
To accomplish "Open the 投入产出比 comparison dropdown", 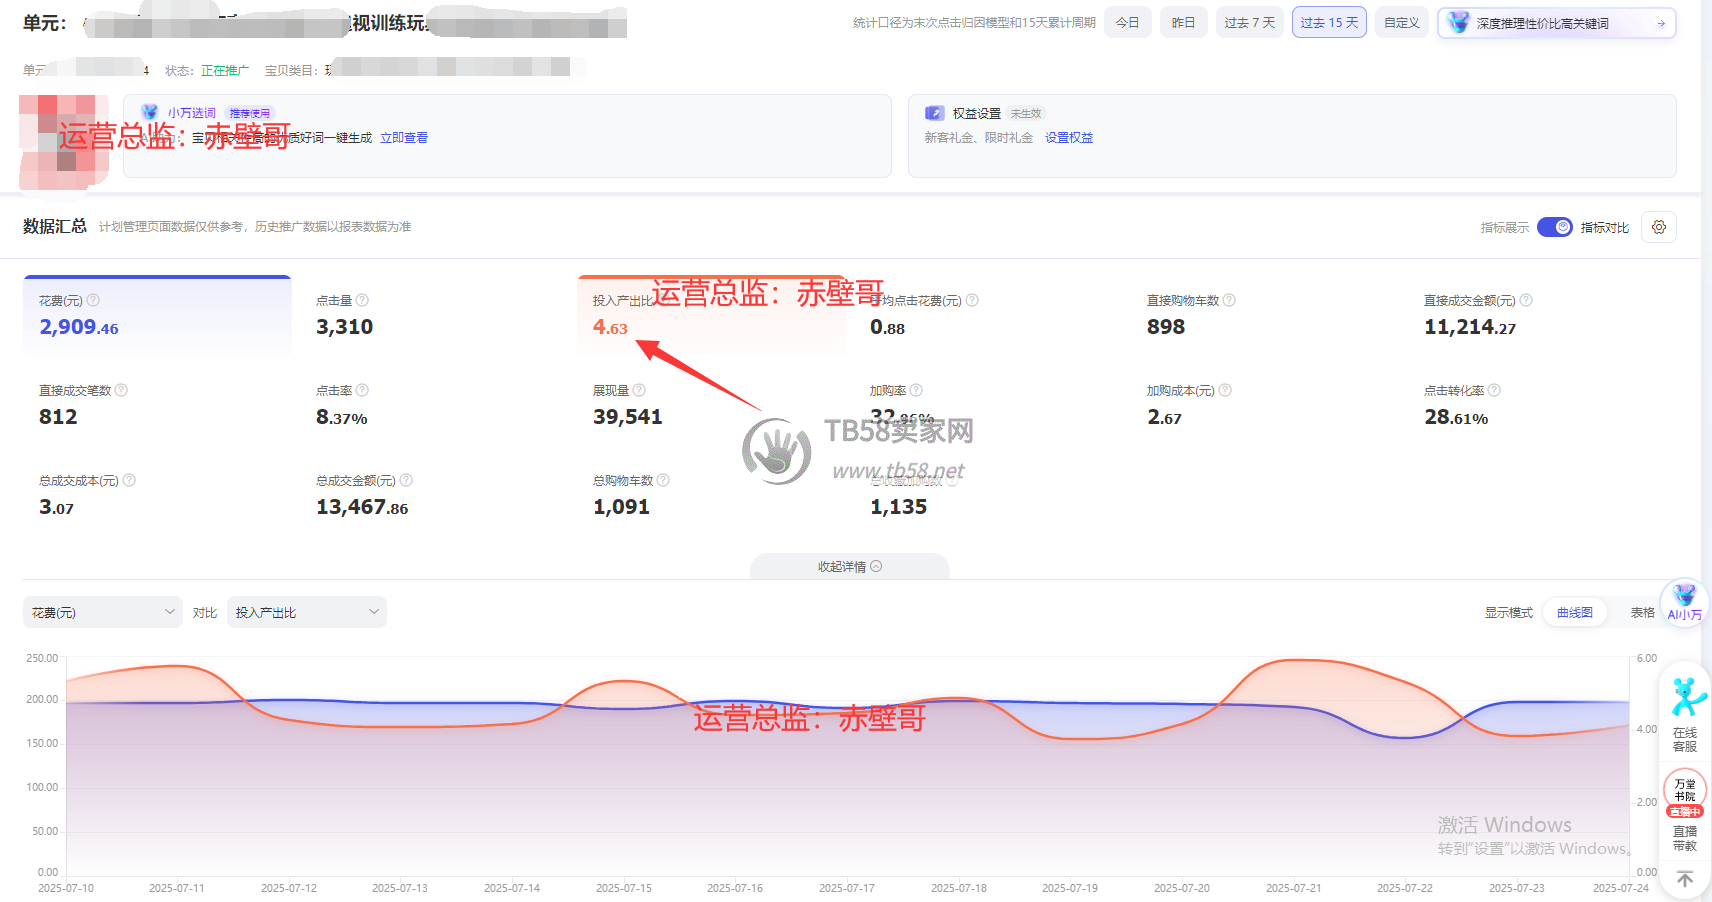I will [307, 612].
